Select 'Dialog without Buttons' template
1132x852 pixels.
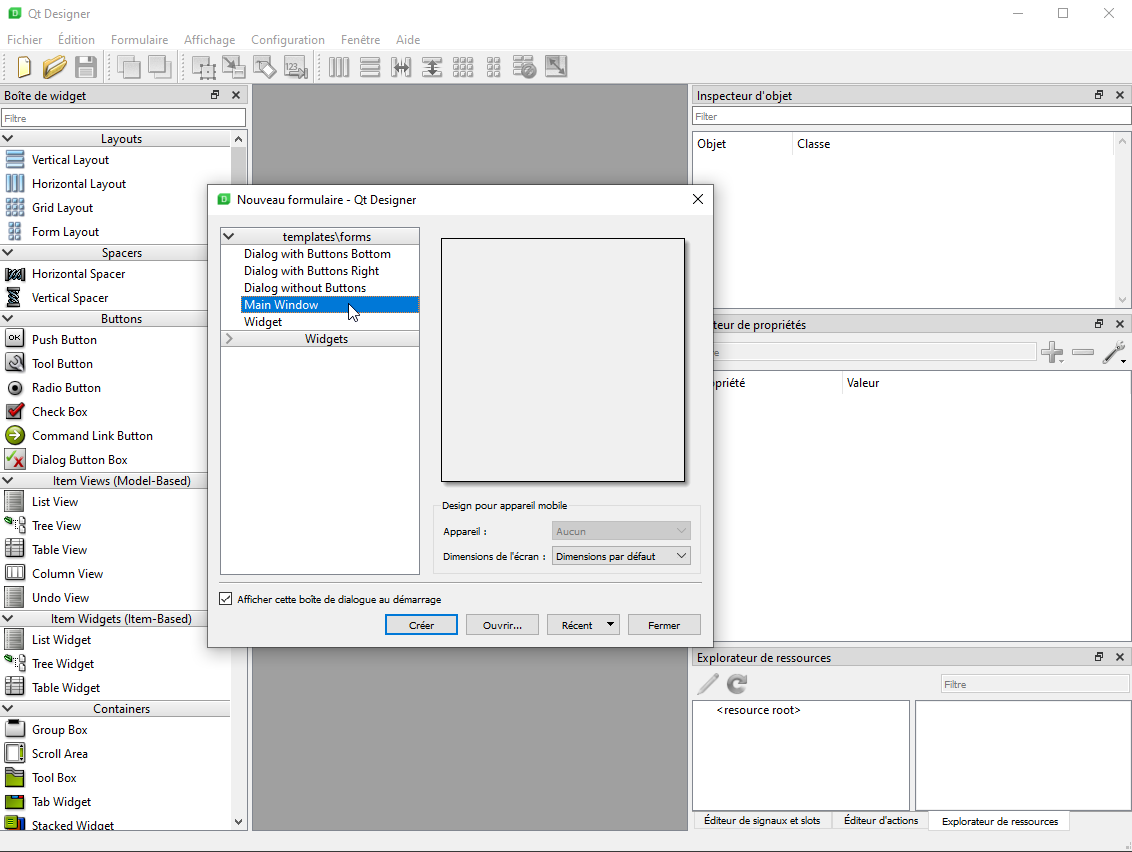click(305, 287)
